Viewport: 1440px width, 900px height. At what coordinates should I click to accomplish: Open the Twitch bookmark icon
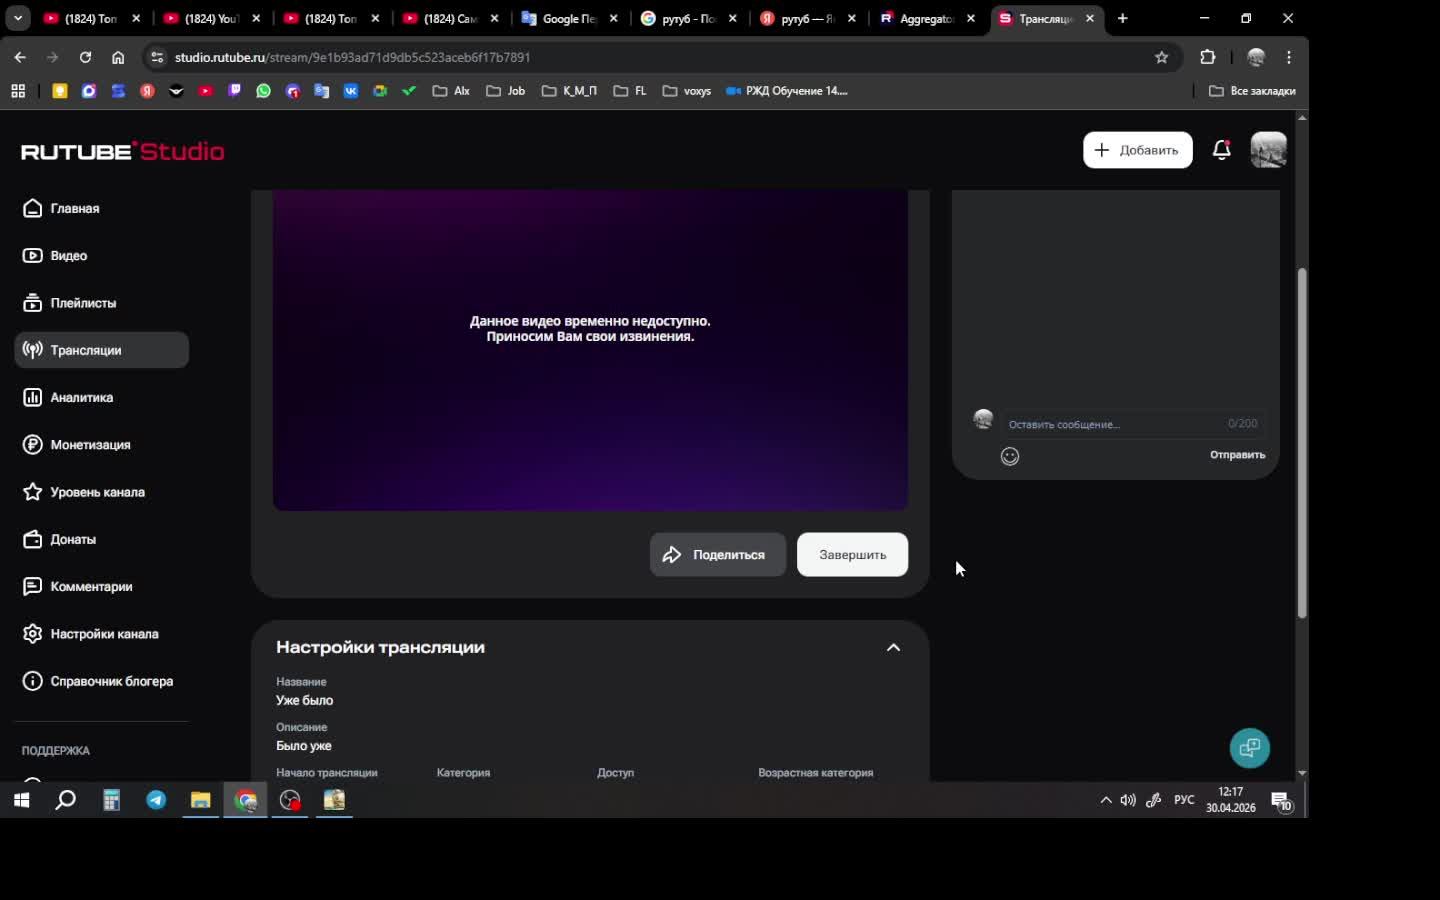coord(234,91)
